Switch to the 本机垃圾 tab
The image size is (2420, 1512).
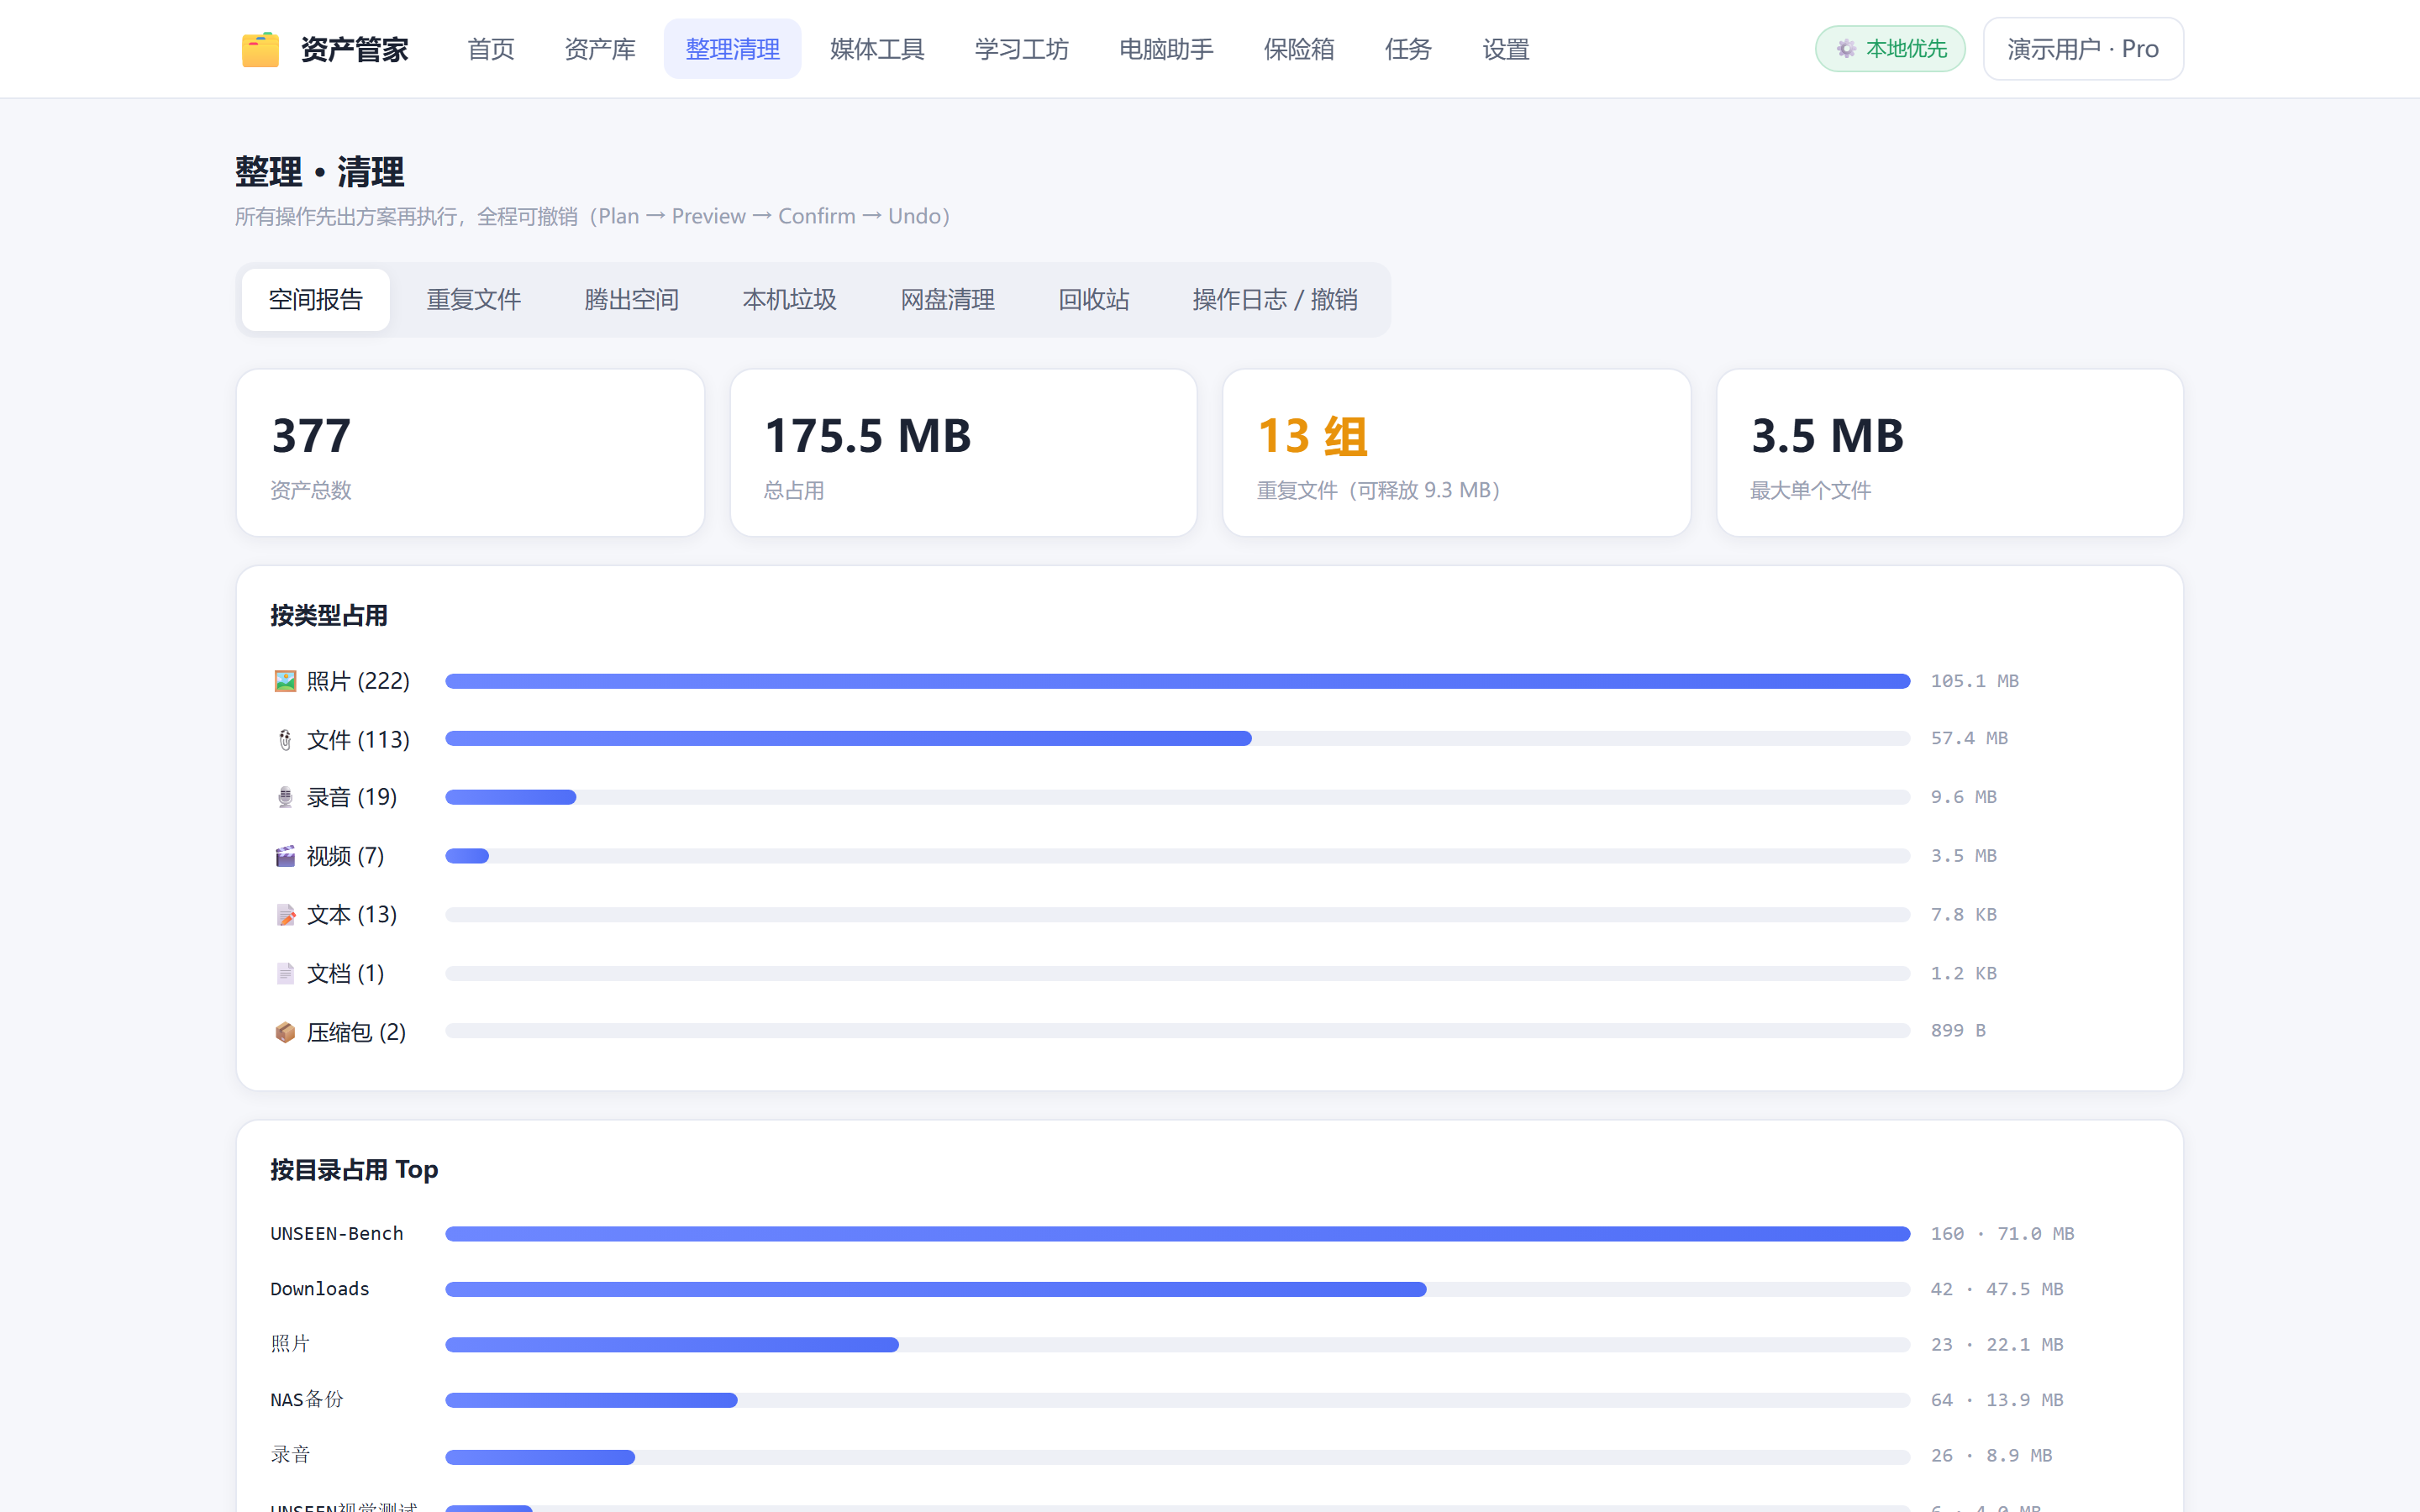pos(790,300)
